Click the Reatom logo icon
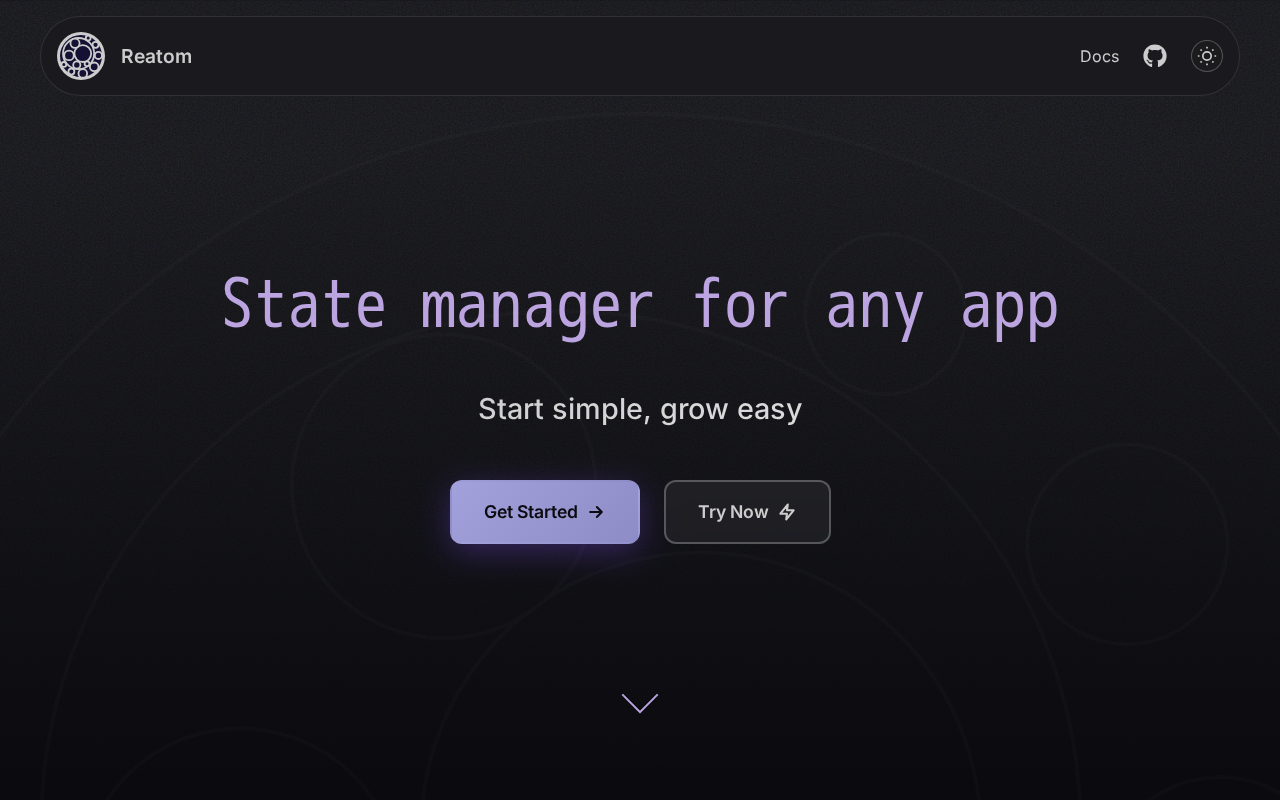 pyautogui.click(x=81, y=56)
